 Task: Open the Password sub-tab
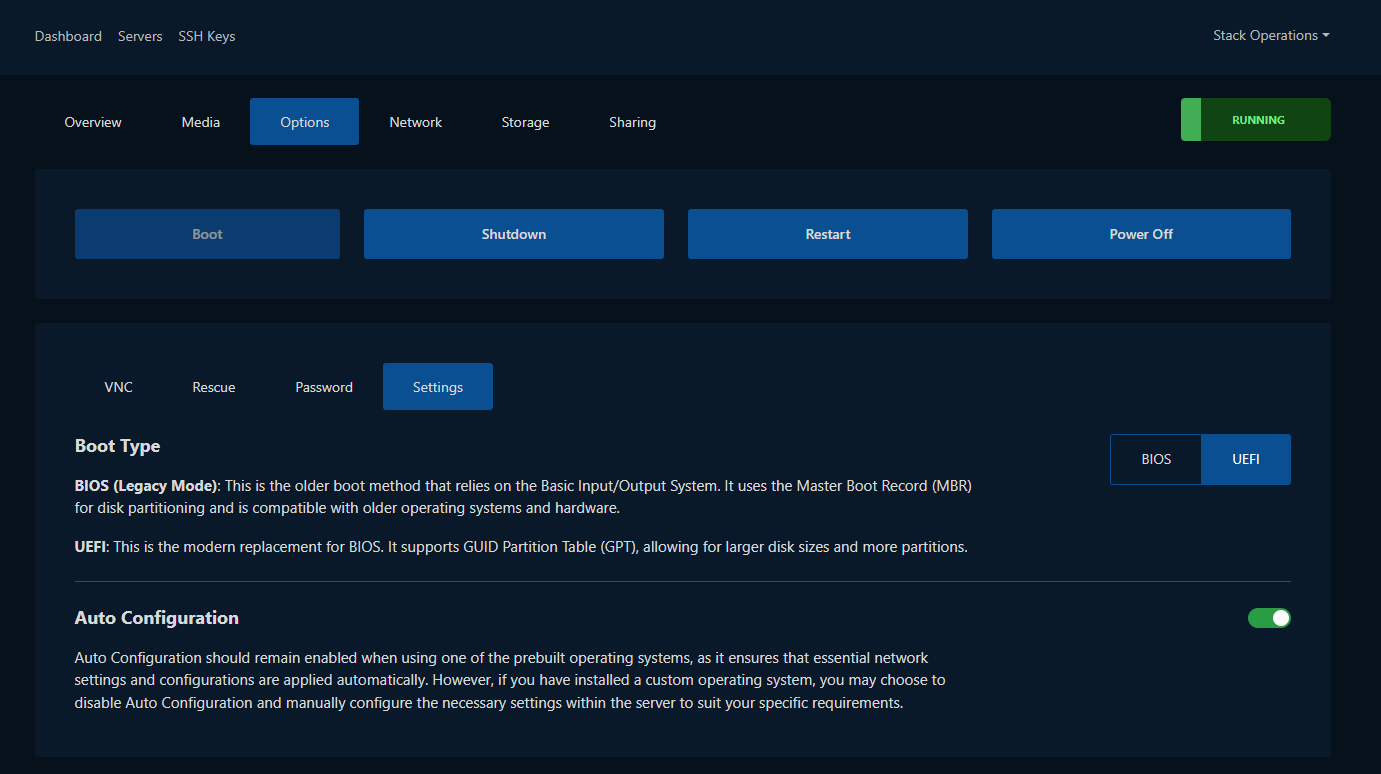point(324,387)
